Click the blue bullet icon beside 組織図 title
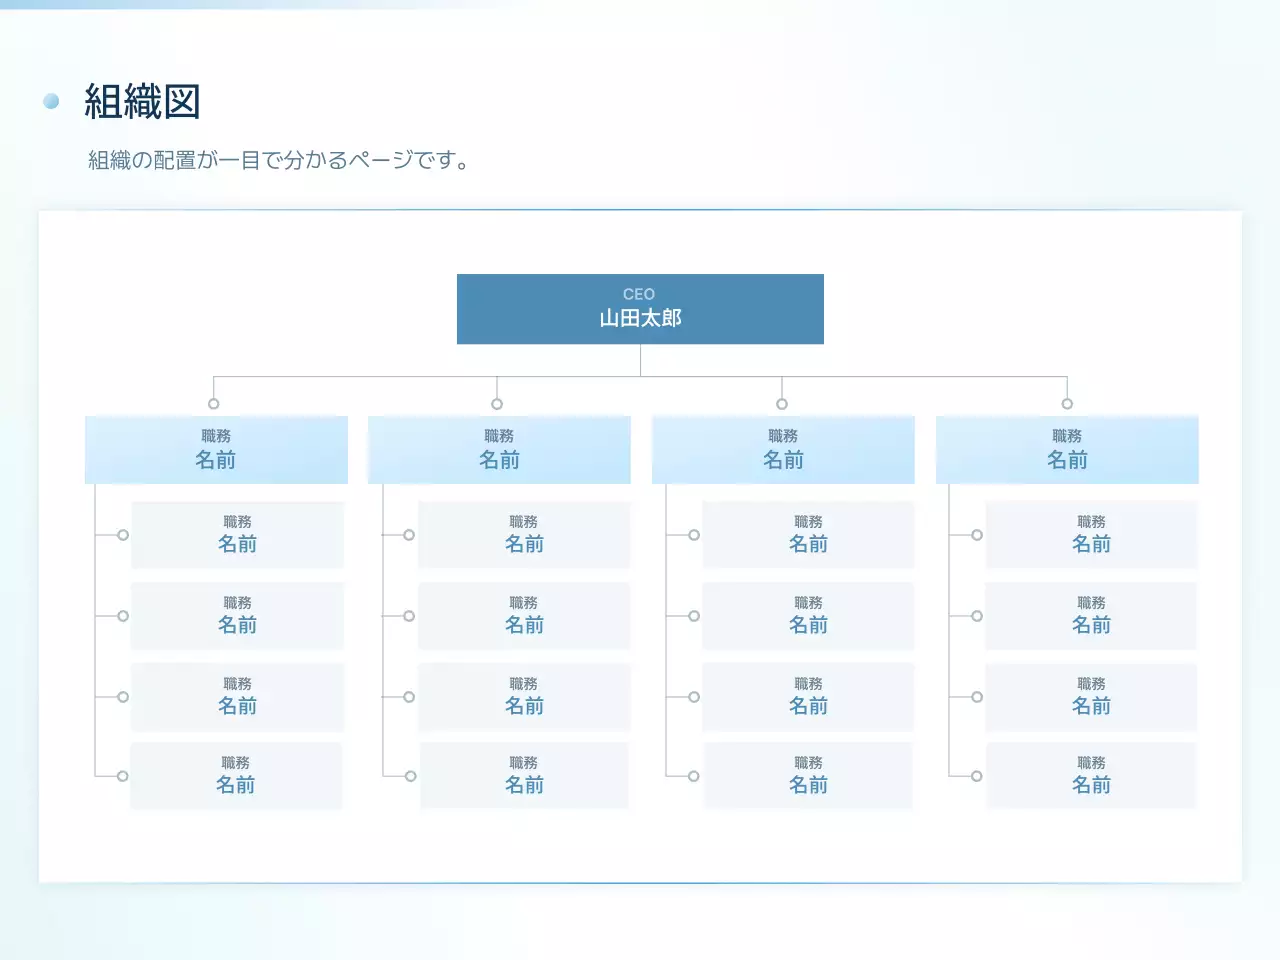 51,100
